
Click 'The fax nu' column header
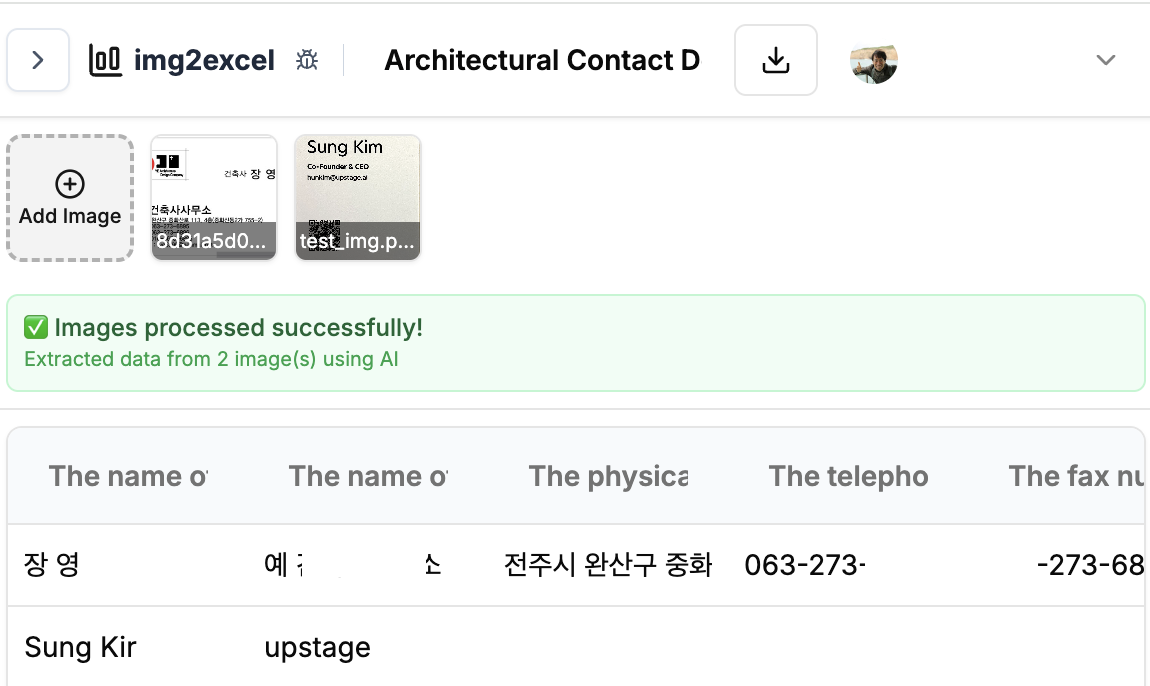click(1076, 476)
